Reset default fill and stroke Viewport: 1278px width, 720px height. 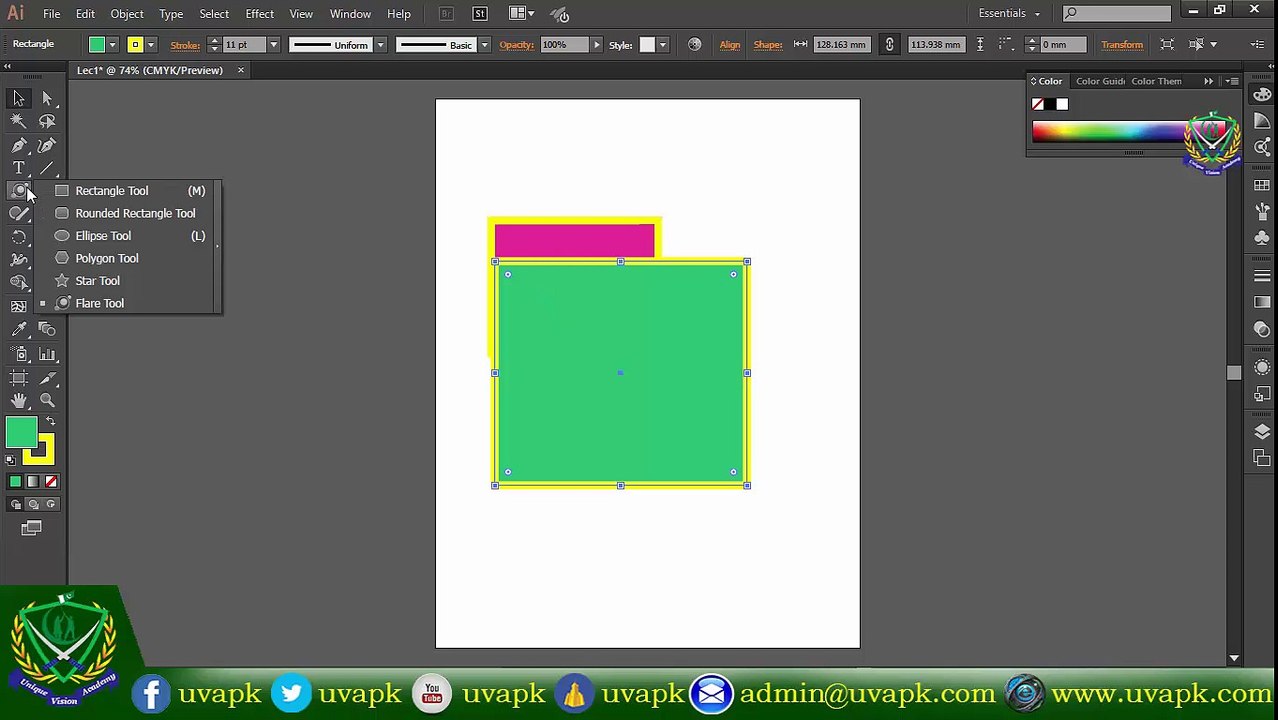(10, 460)
